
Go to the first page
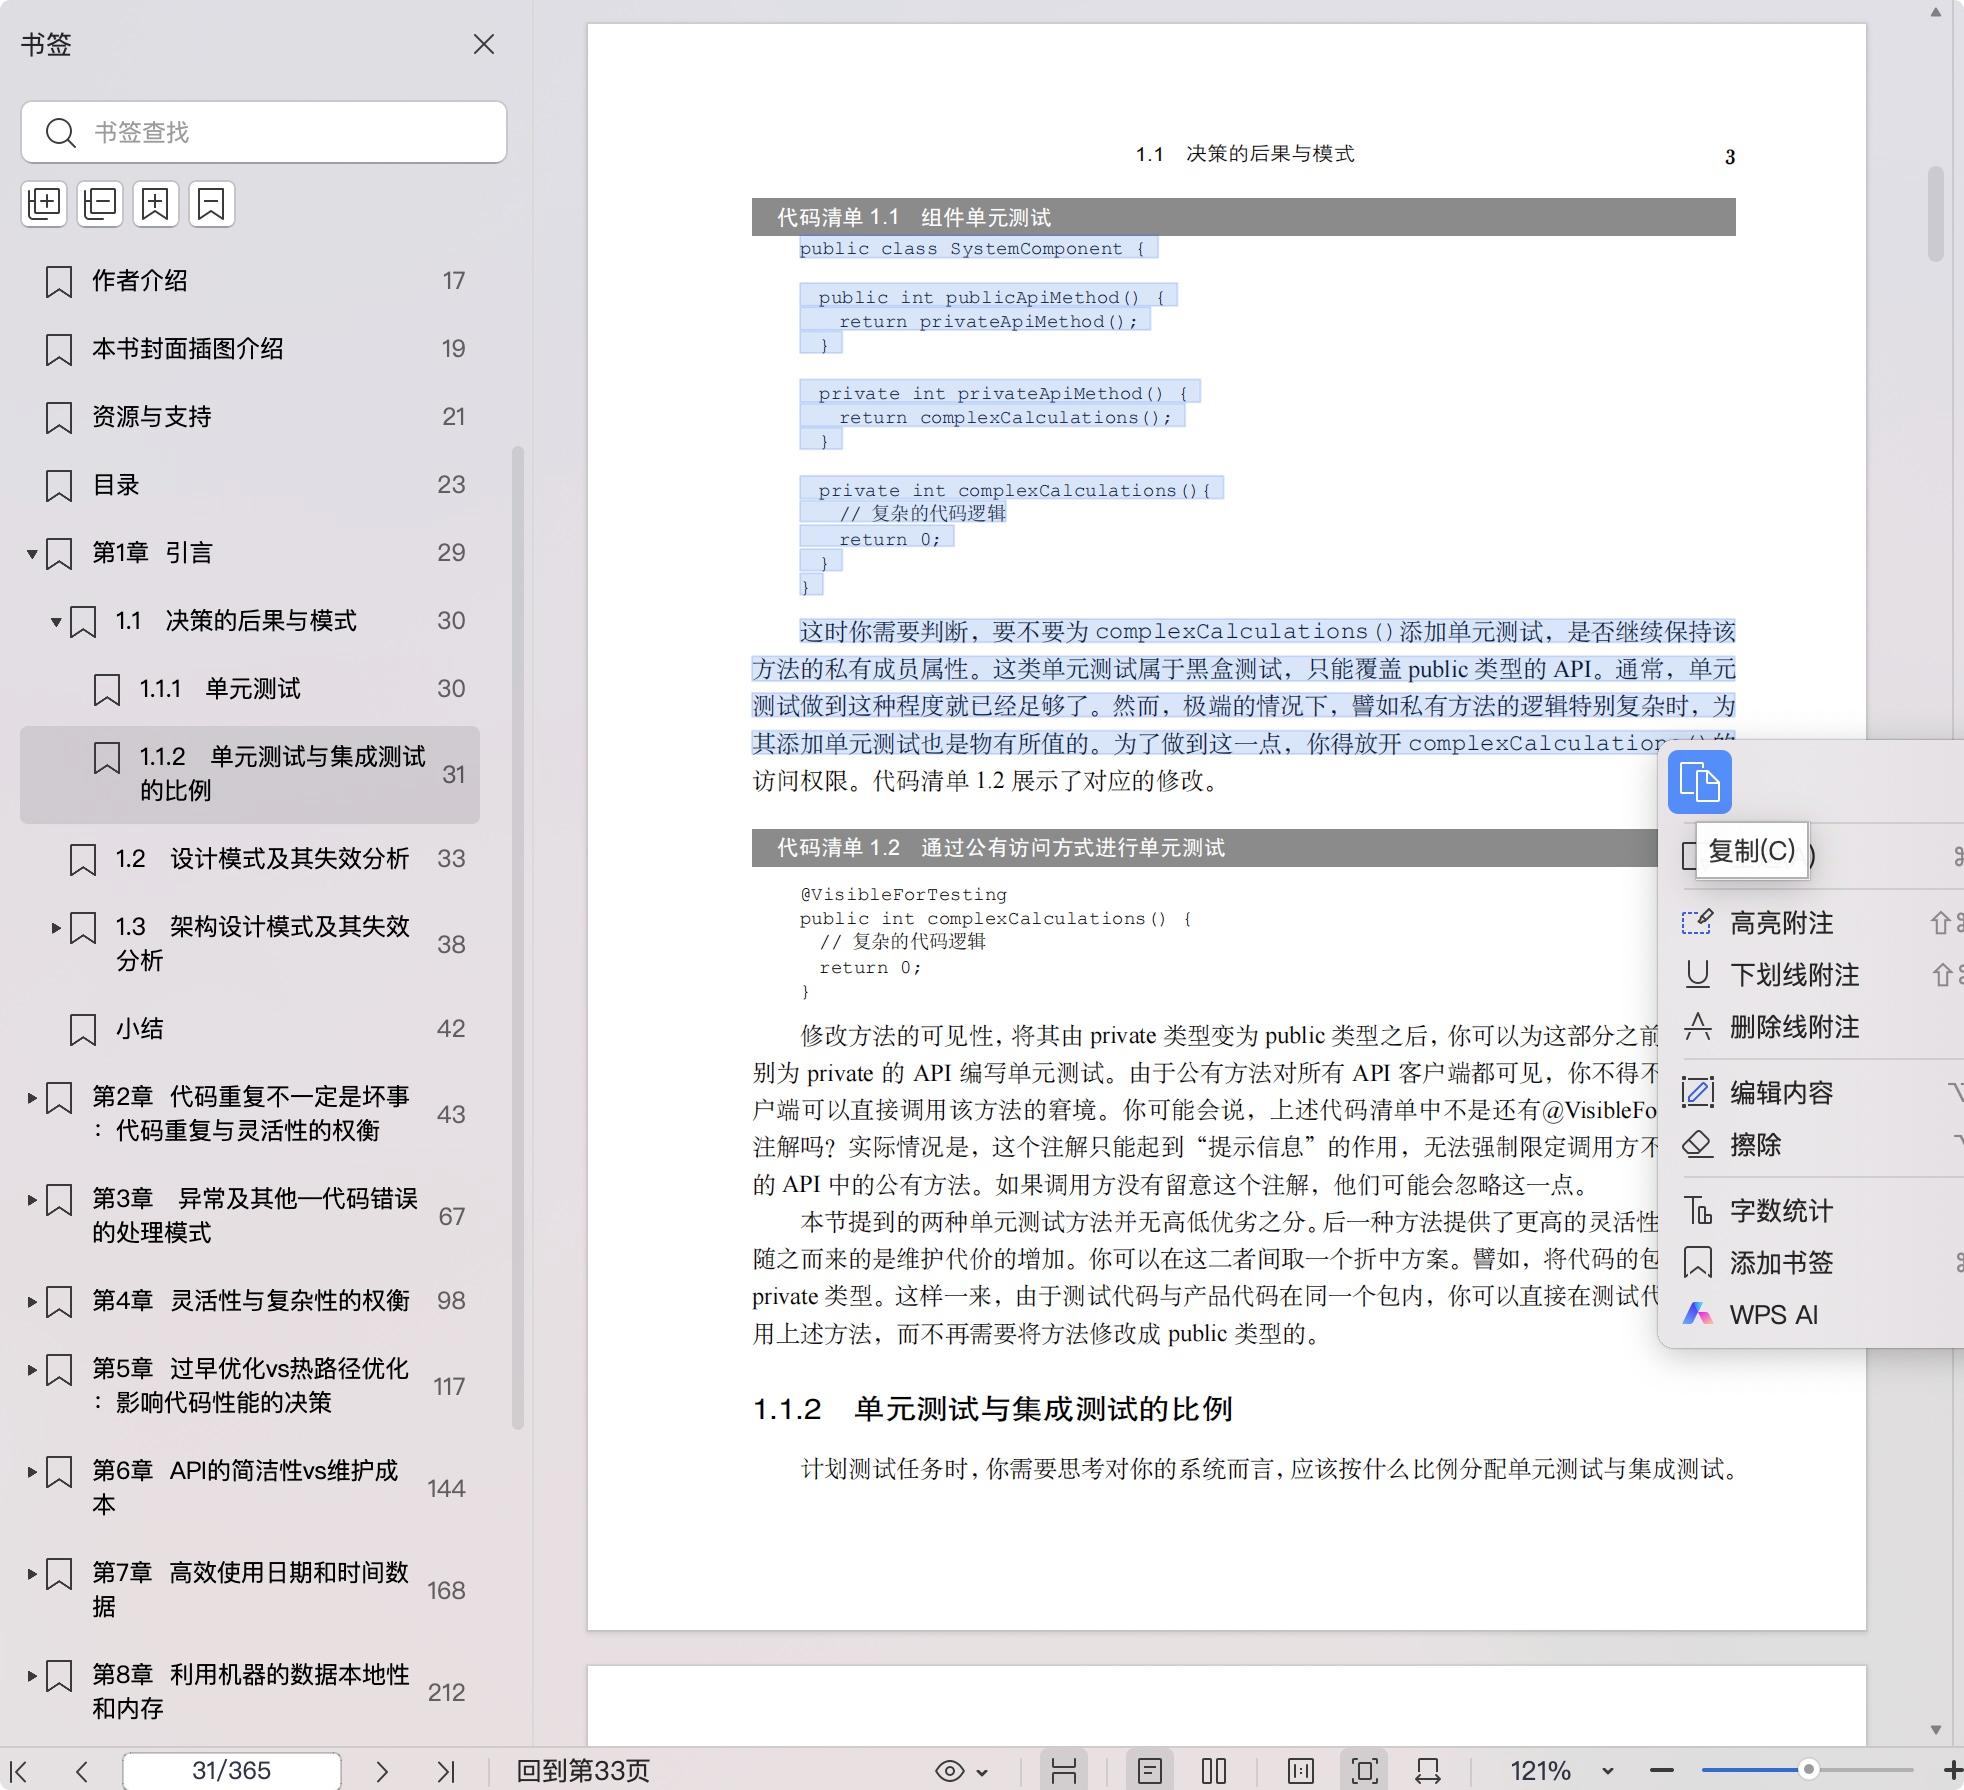pyautogui.click(x=18, y=1771)
